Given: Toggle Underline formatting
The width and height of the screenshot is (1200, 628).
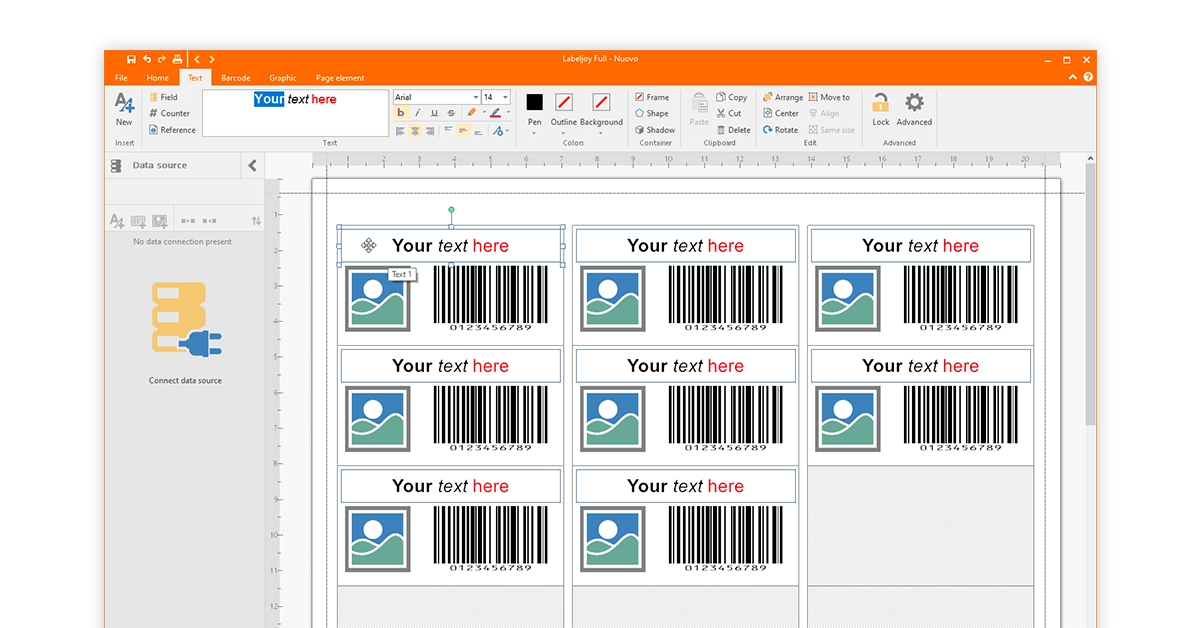Looking at the screenshot, I should point(434,113).
